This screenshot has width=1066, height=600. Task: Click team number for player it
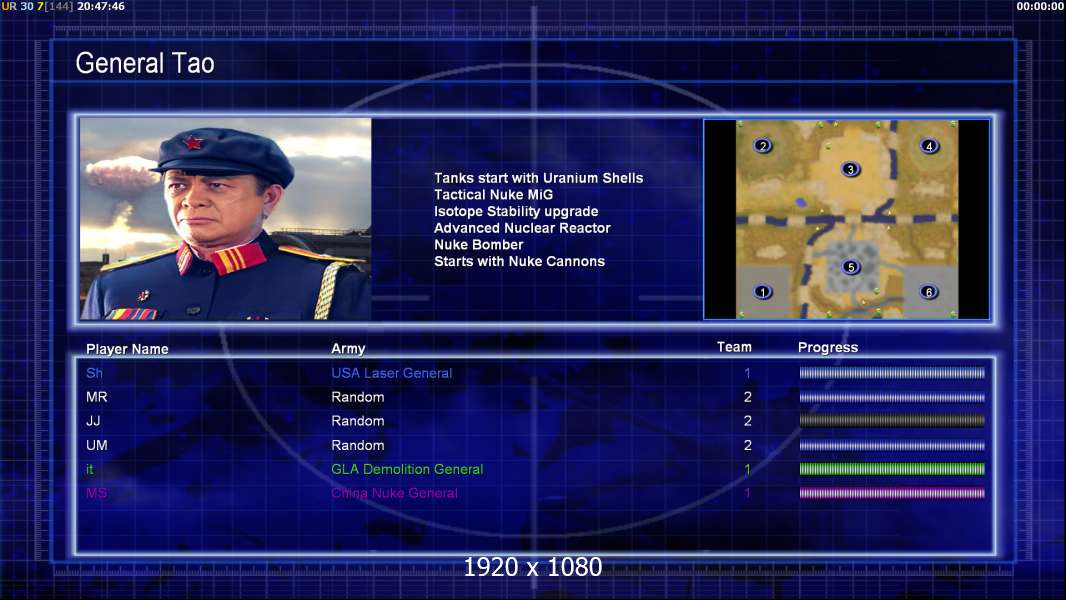[747, 469]
